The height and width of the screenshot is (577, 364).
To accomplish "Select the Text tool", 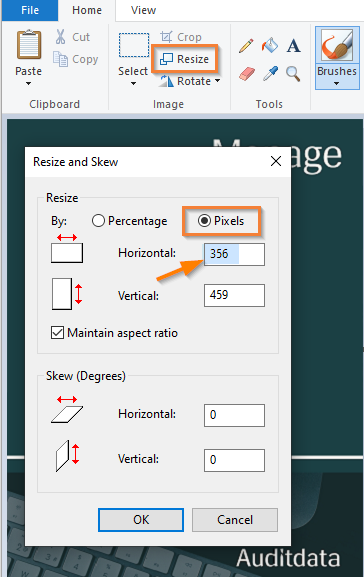I will (293, 46).
